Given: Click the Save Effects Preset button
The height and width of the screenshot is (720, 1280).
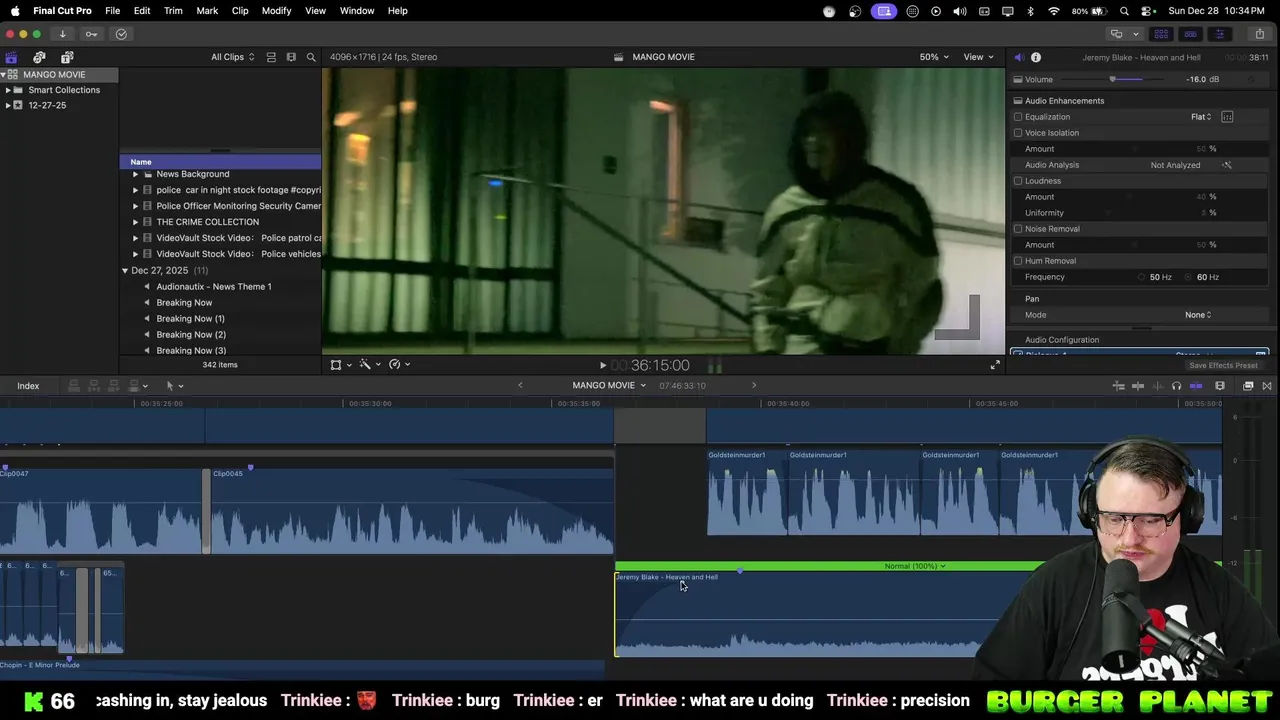Looking at the screenshot, I should [x=1223, y=365].
